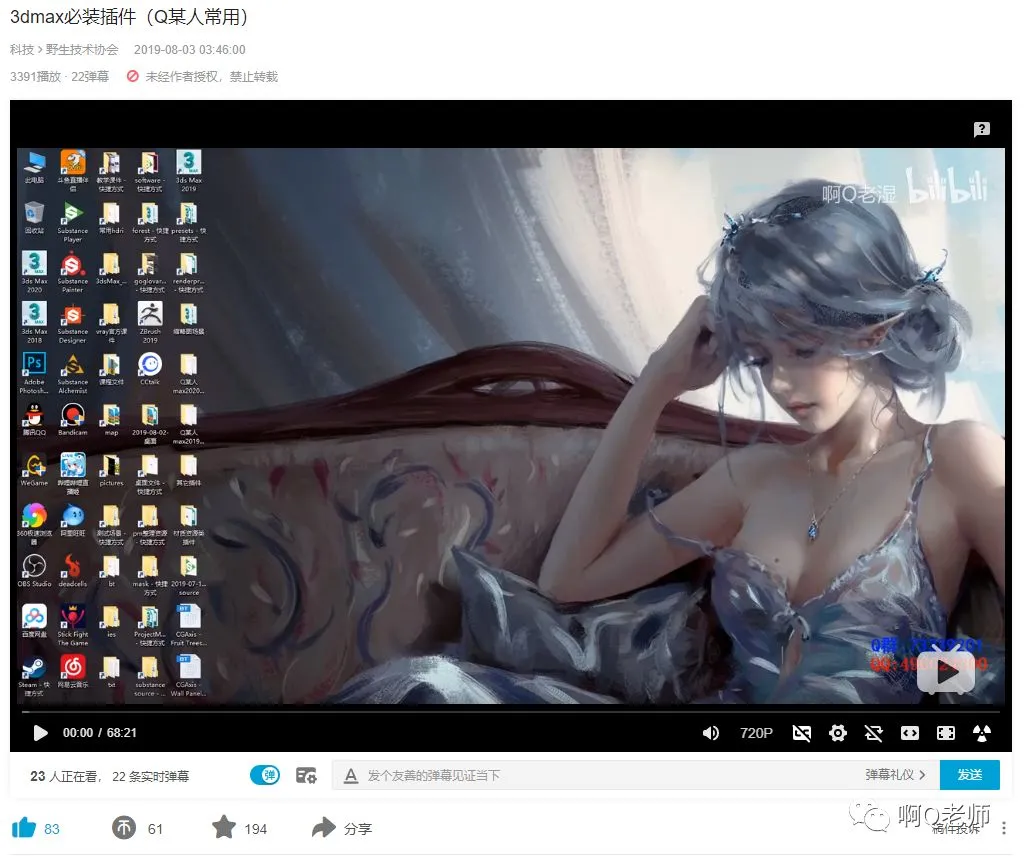Give a coin to the video
Screen dimensions: 1024x862
124,828
